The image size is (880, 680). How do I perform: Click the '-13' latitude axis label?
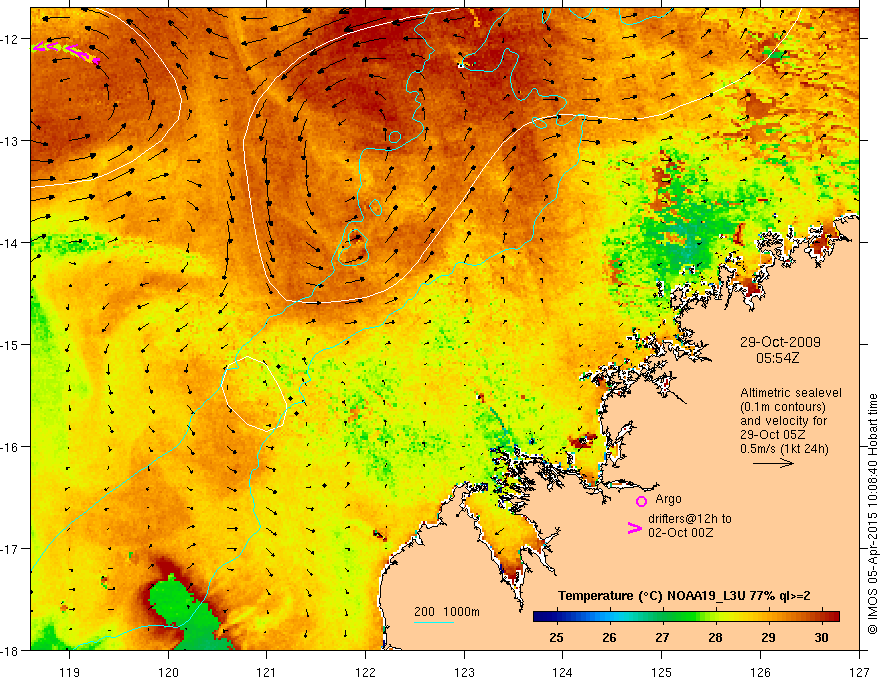10,141
